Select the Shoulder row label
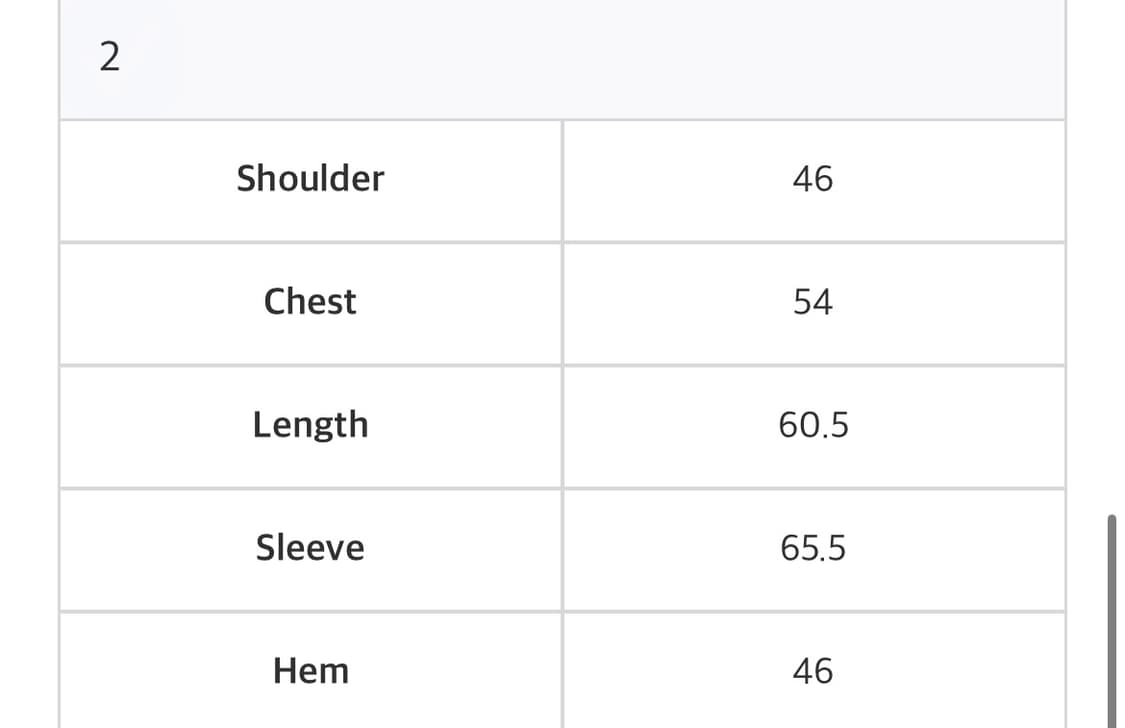 [x=310, y=179]
